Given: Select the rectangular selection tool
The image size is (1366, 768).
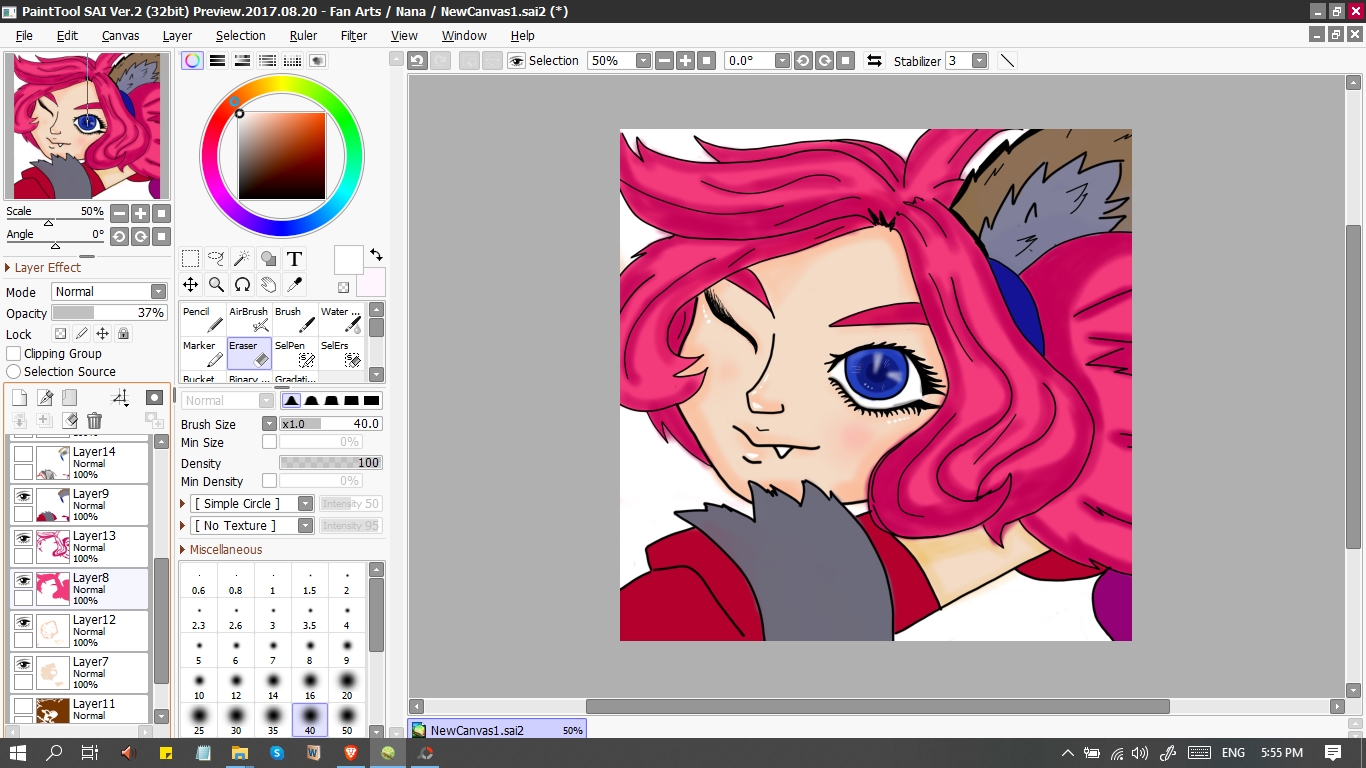Looking at the screenshot, I should 190,259.
